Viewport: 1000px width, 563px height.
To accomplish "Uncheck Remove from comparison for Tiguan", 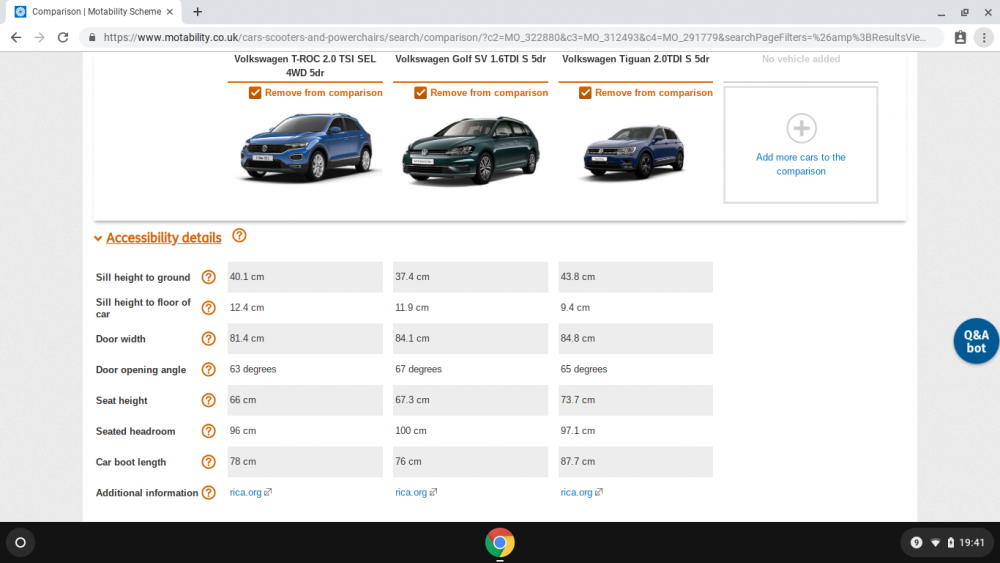I will (x=585, y=93).
